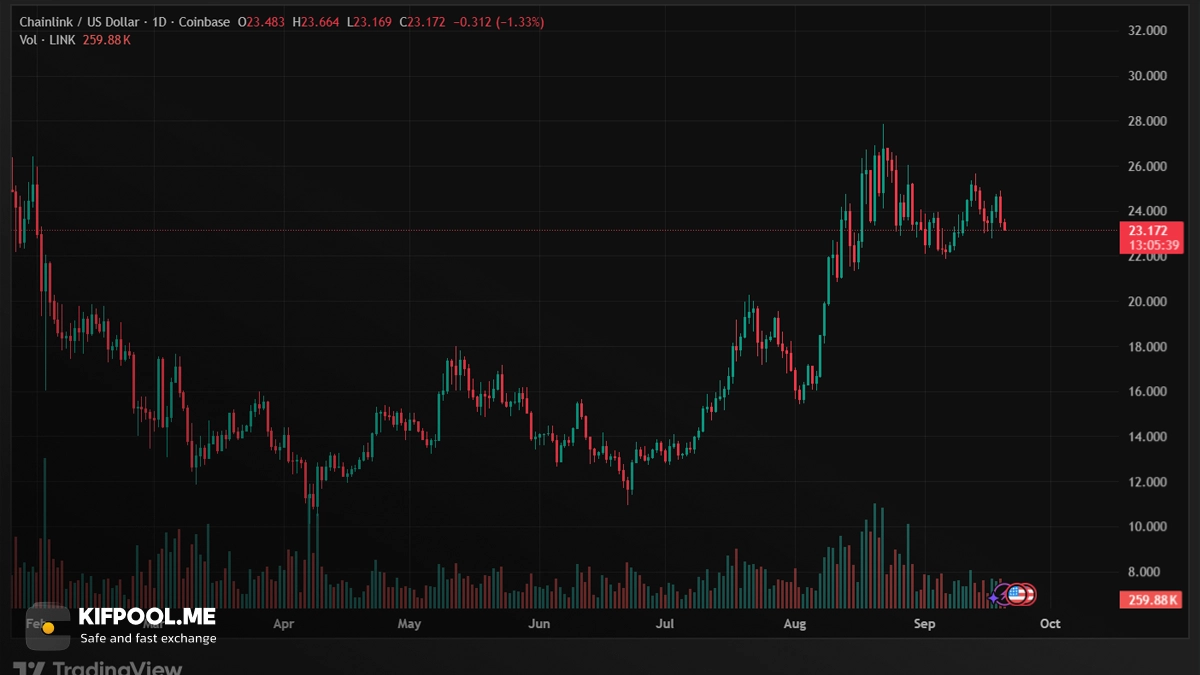Click the 20.000 price axis label
The height and width of the screenshot is (675, 1200).
(x=1147, y=302)
